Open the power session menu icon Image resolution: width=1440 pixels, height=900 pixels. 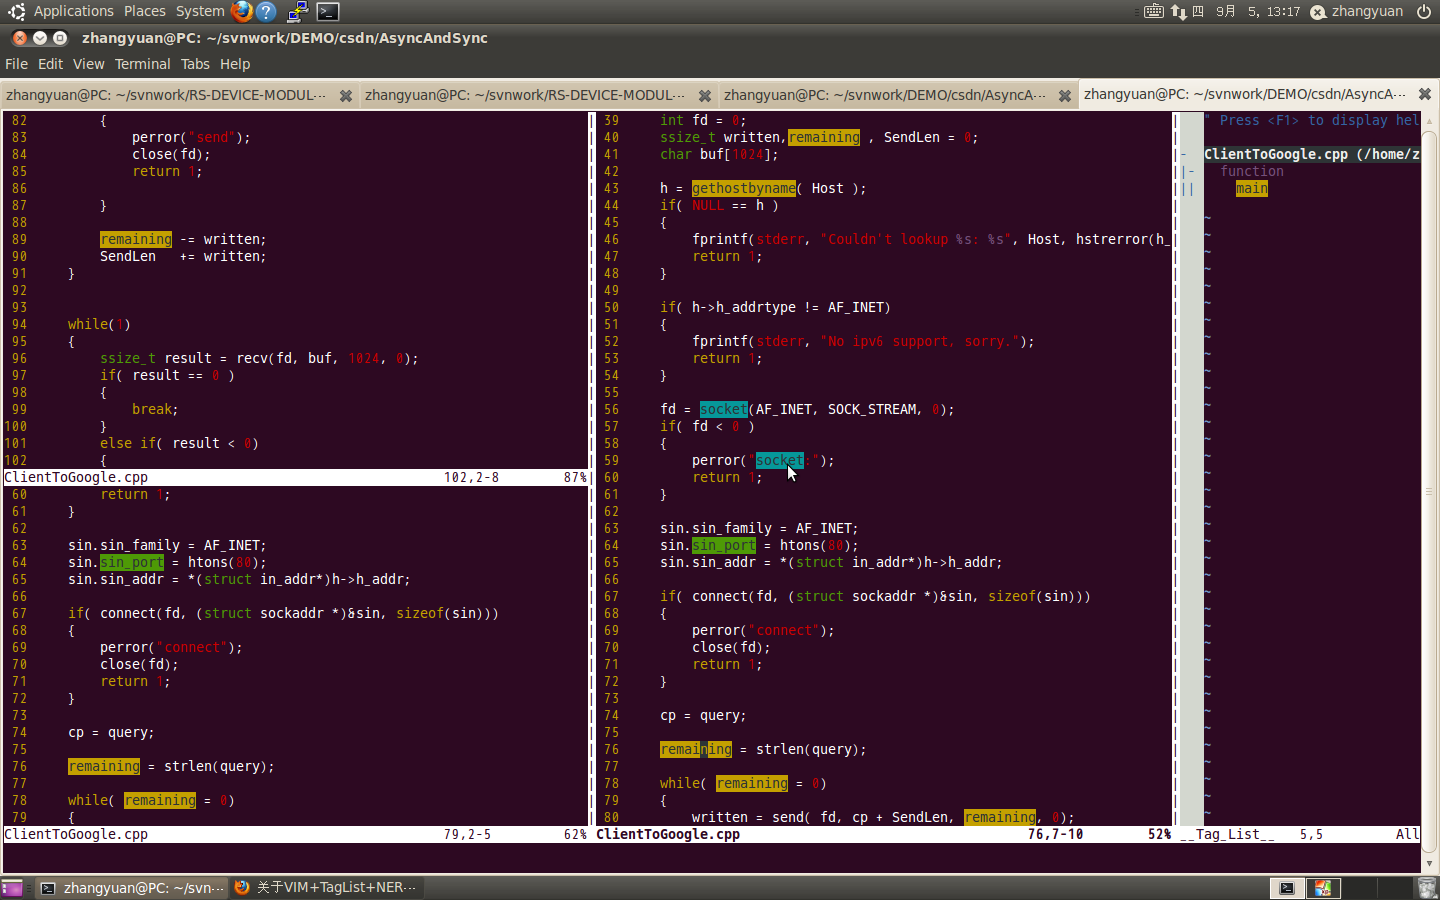pos(1424,12)
